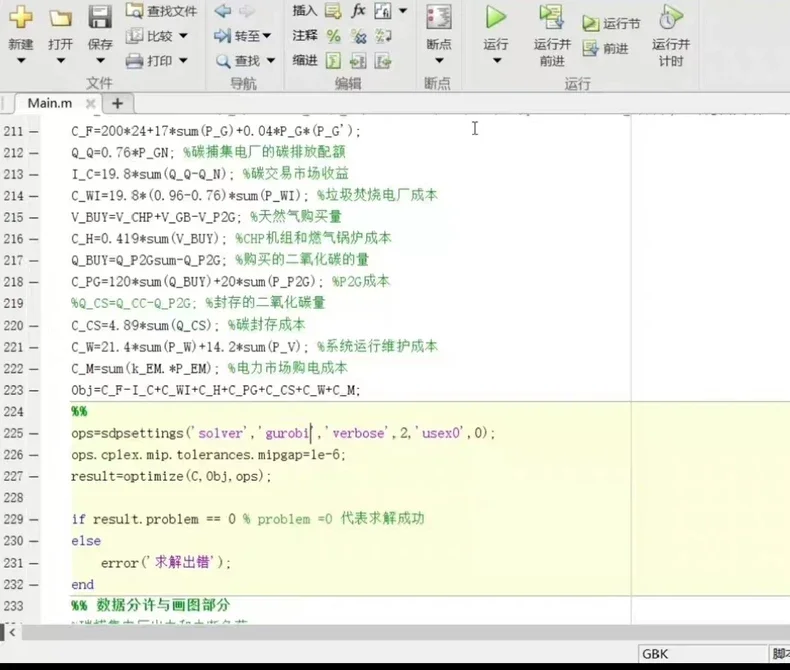Expand the Print (打印) dropdown arrow
Viewport: 790px width, 670px height.
[183, 61]
